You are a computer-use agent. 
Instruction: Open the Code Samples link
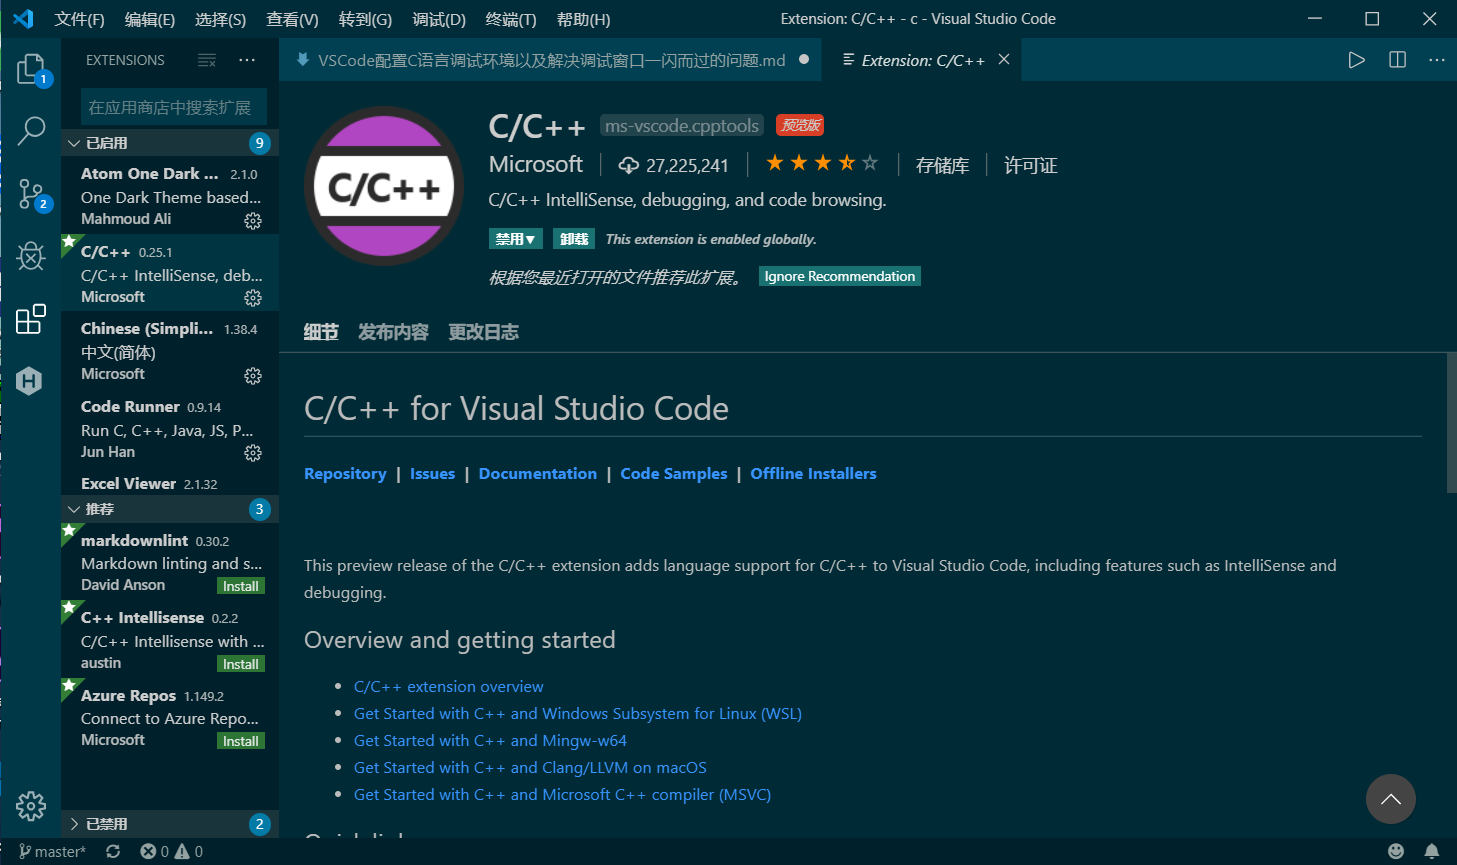click(x=674, y=473)
